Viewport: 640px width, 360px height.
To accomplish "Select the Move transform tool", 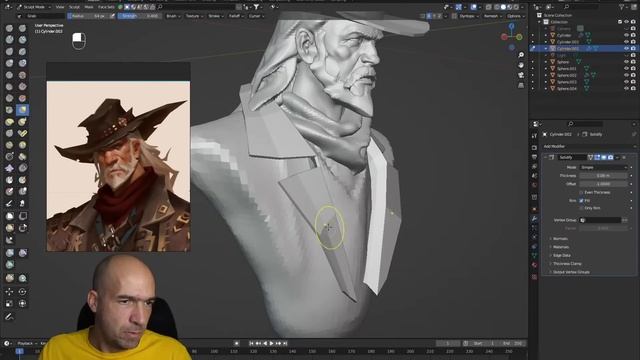I will pos(9,291).
